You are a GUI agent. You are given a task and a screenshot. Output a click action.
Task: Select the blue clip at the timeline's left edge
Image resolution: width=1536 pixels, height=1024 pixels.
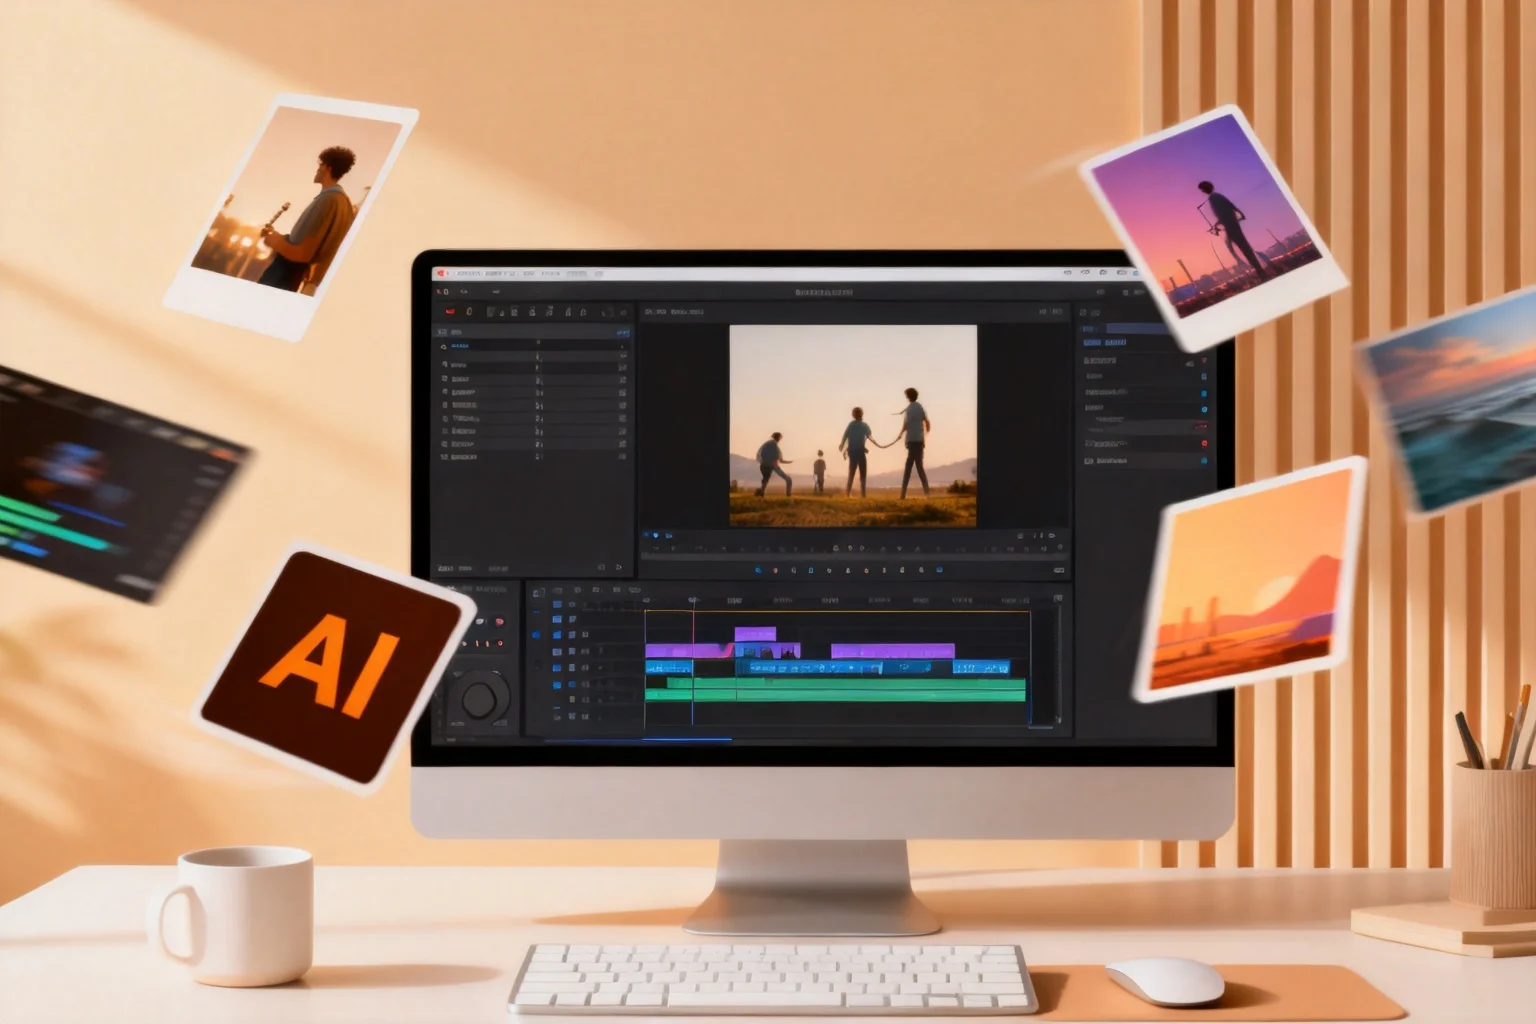(669, 667)
